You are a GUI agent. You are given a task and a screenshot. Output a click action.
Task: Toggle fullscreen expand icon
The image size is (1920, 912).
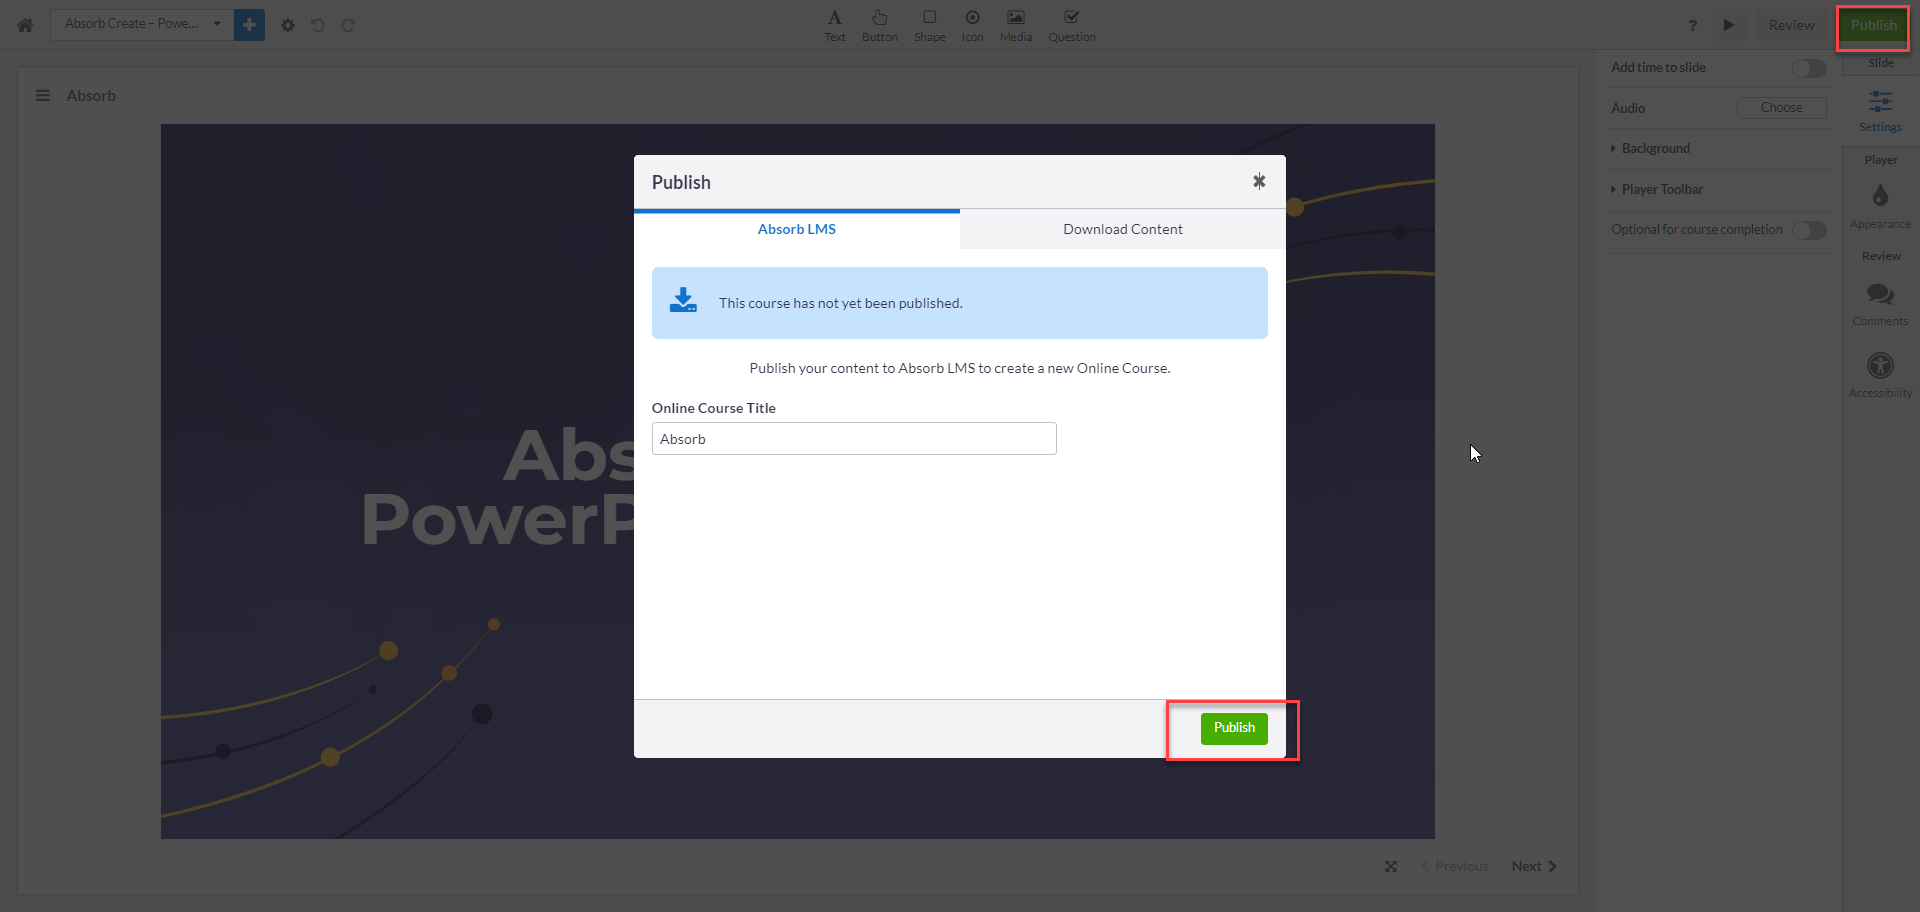tap(1391, 866)
